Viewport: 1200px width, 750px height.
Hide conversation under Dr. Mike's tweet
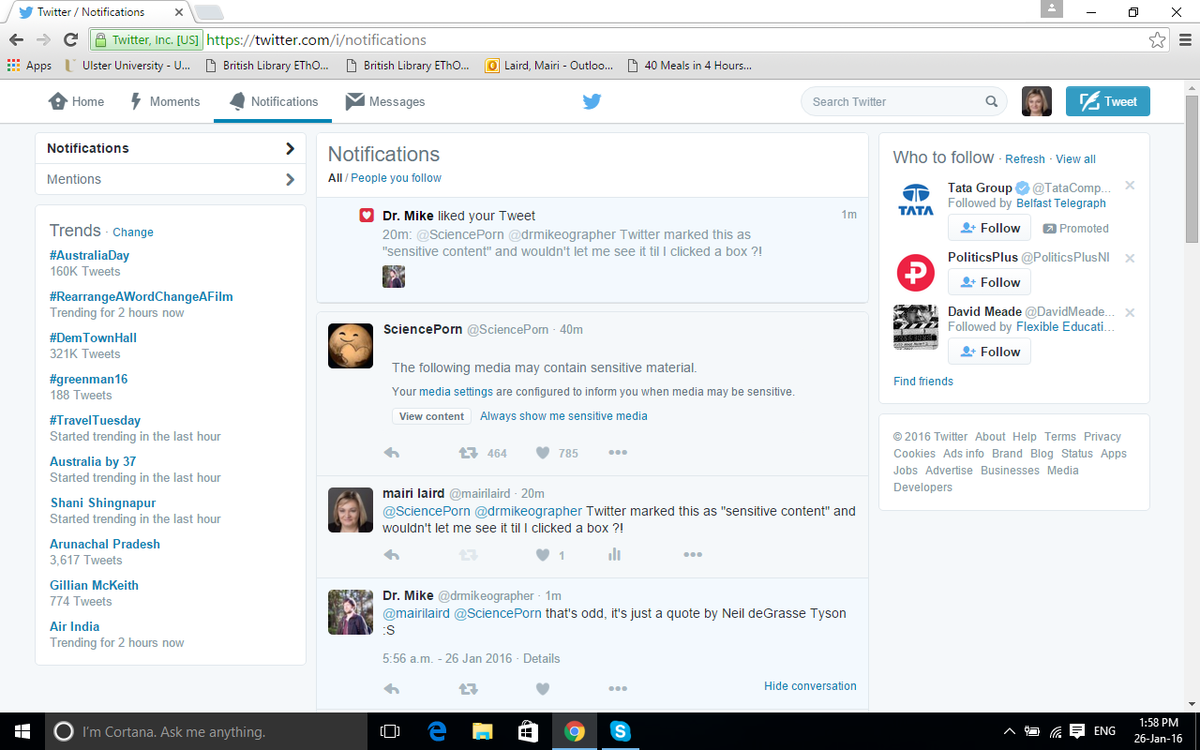pos(810,686)
